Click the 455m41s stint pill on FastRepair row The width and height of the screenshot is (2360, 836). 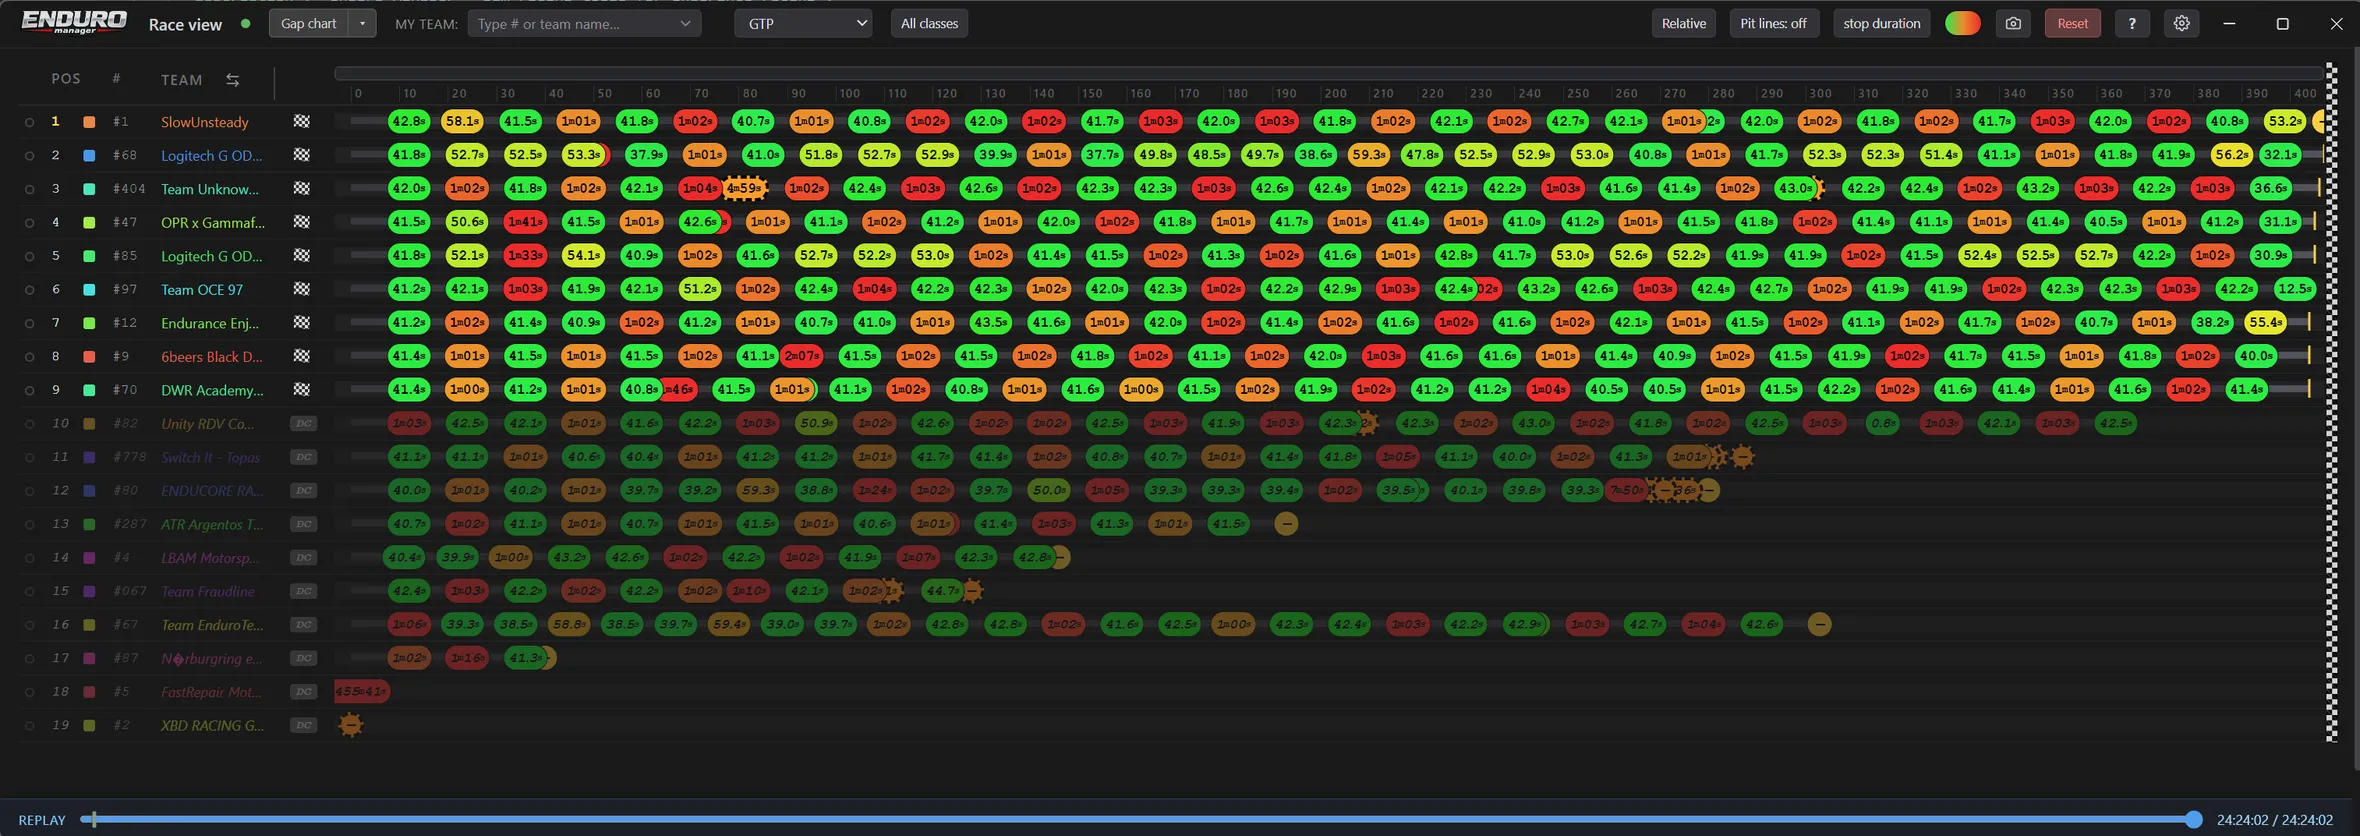361,691
